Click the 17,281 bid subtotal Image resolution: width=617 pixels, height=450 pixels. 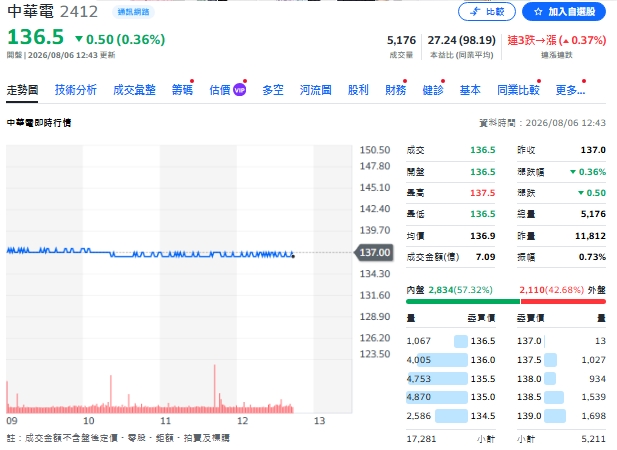pos(421,439)
